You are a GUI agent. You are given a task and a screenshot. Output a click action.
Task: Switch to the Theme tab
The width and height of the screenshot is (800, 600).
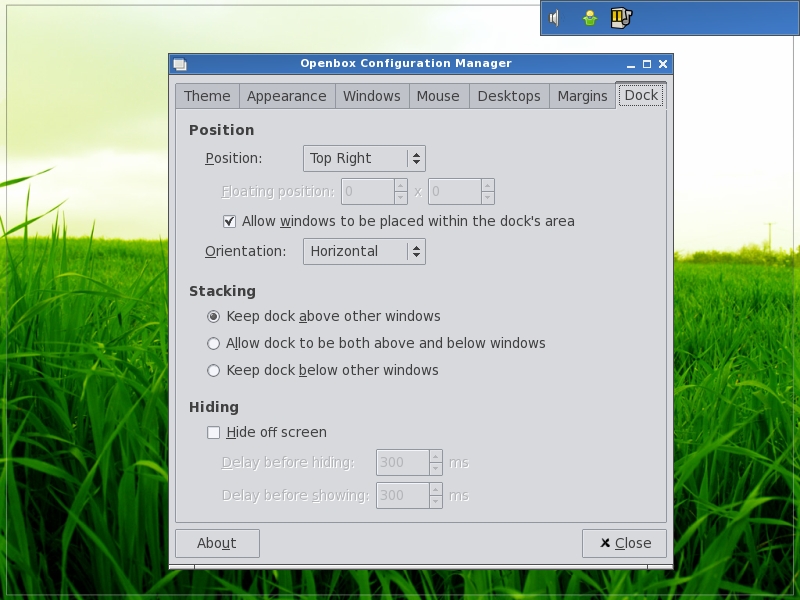(x=207, y=96)
